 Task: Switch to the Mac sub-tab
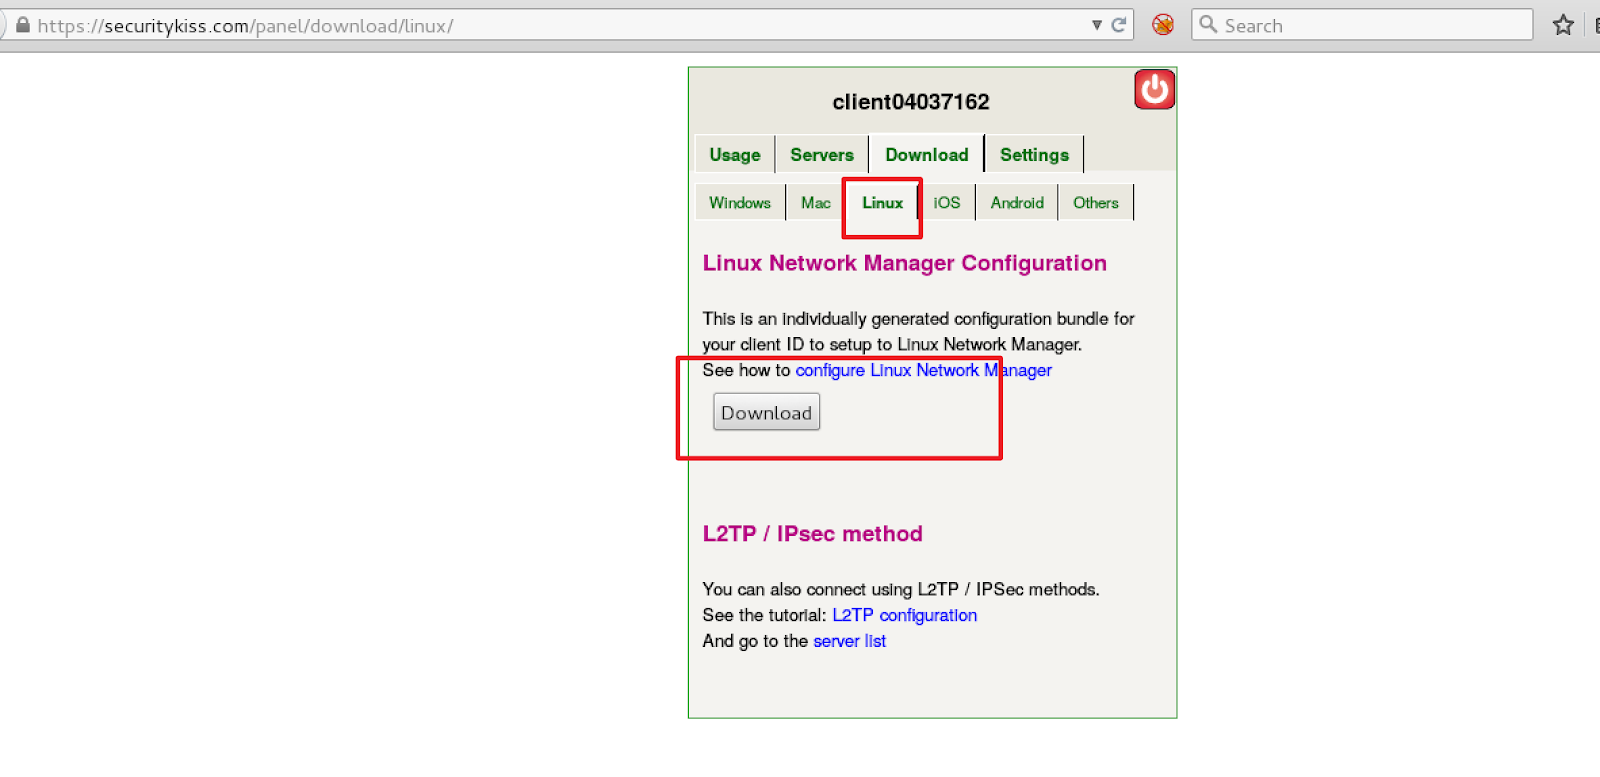coord(816,202)
